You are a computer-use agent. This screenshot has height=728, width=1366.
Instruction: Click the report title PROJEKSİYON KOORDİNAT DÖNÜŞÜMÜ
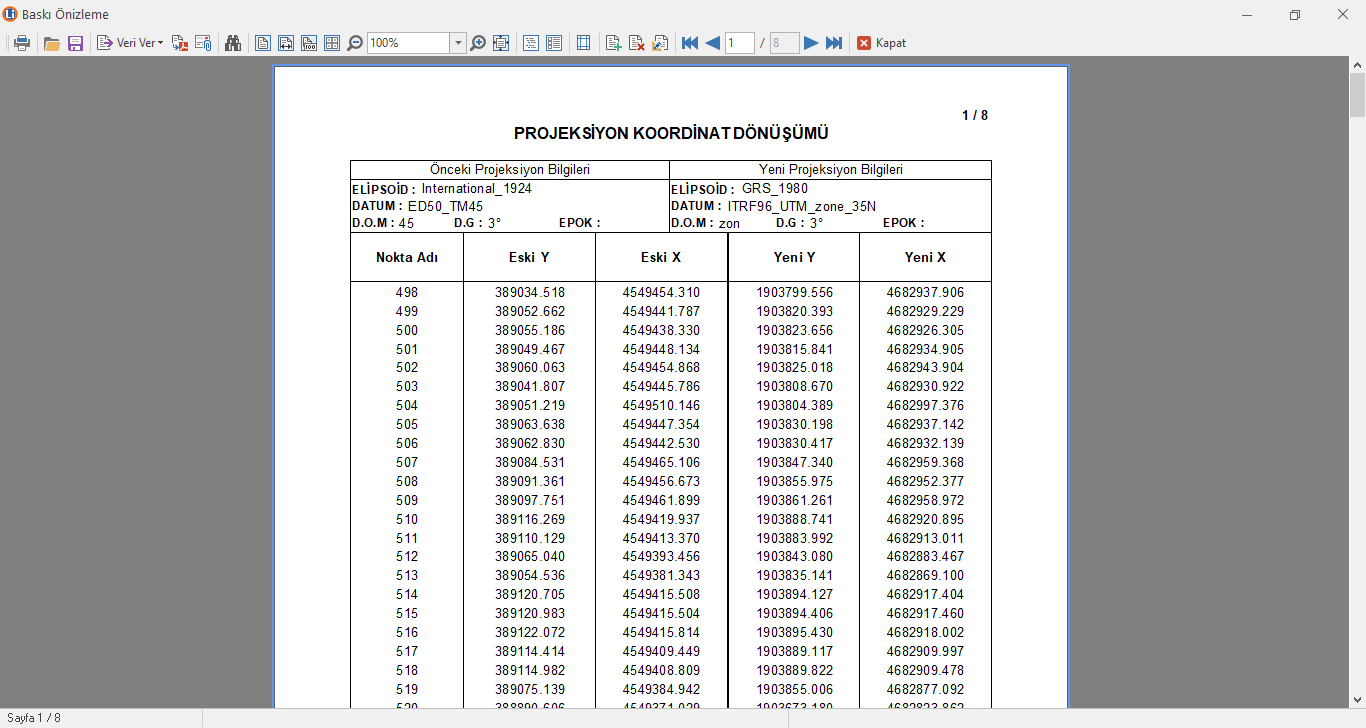[671, 133]
